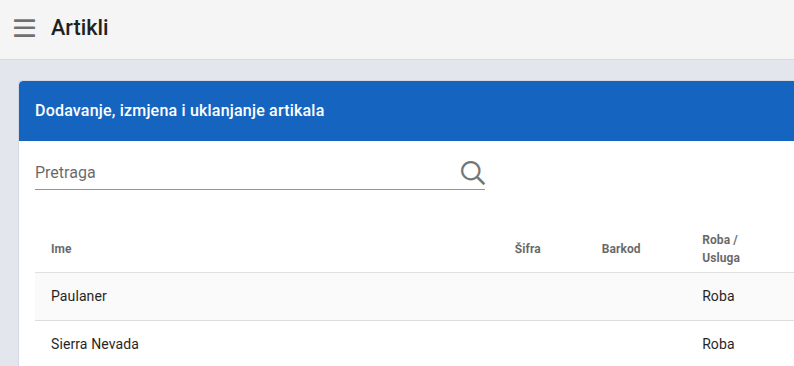Select the Sierra Nevada article row
The image size is (794, 366).
pos(414,344)
